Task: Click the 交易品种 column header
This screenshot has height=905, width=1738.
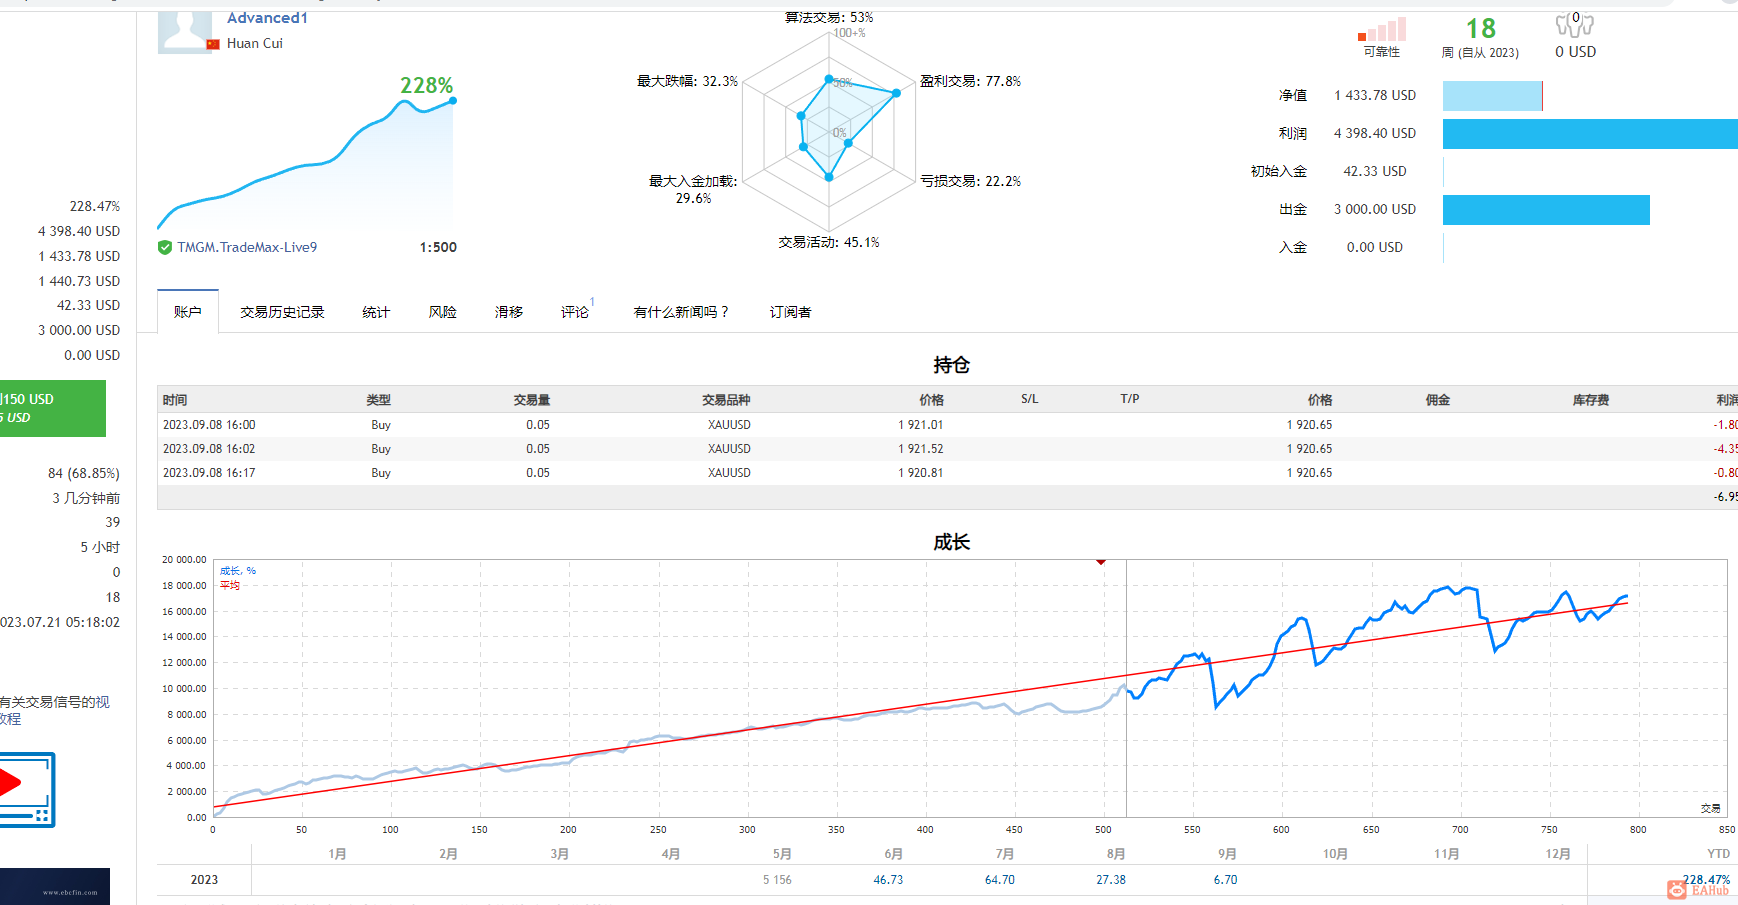Action: [726, 400]
